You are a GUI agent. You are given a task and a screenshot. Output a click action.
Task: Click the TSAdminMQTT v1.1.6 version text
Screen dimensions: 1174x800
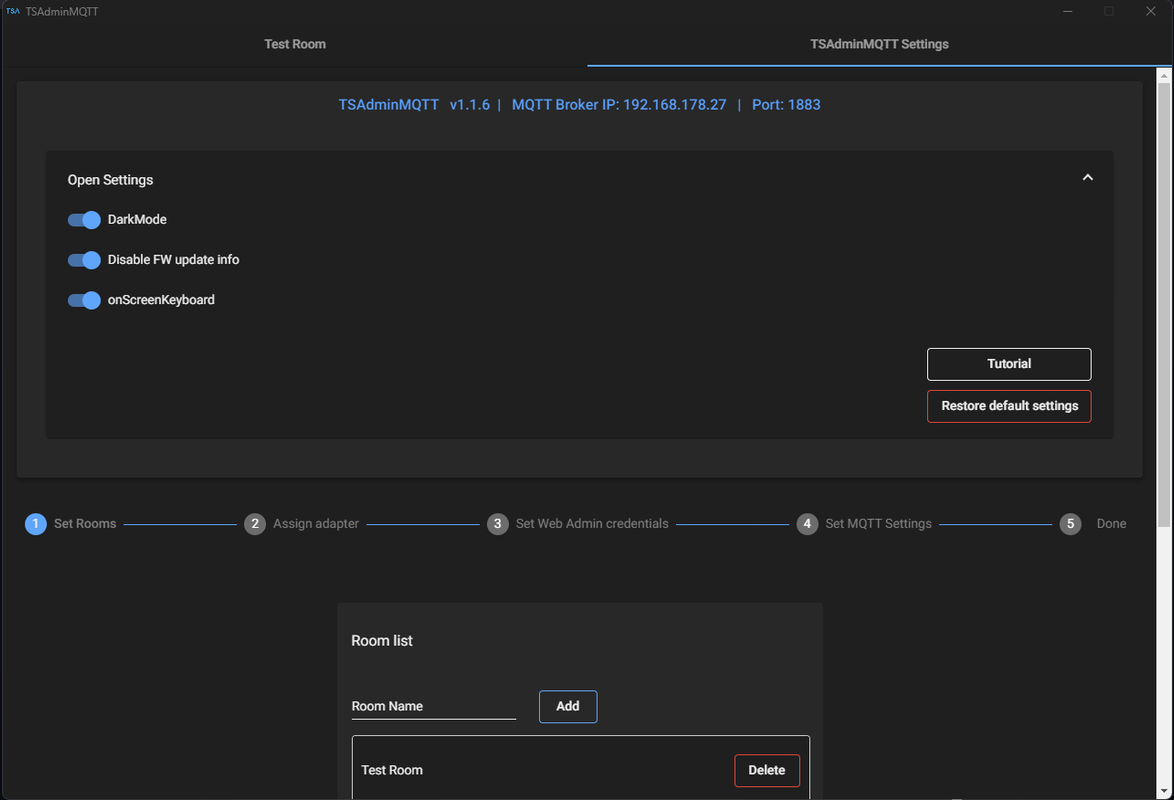pyautogui.click(x=414, y=105)
